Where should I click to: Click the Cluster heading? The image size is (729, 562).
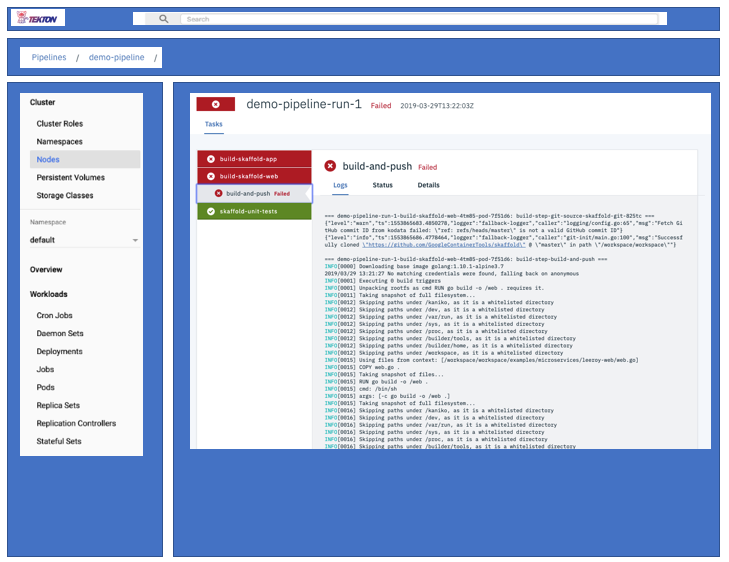42,102
